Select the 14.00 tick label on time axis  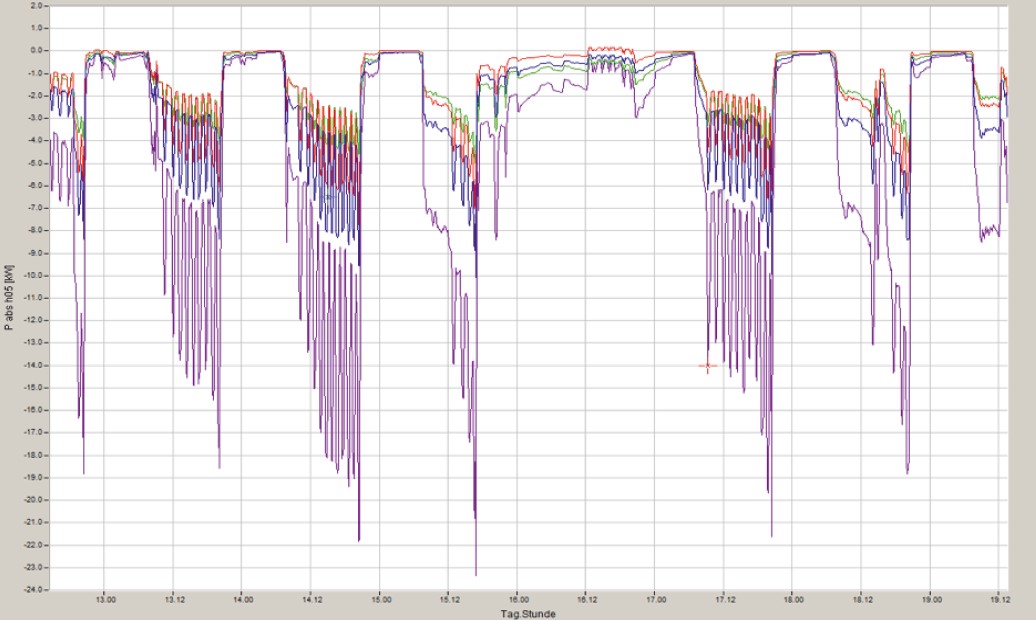click(243, 600)
